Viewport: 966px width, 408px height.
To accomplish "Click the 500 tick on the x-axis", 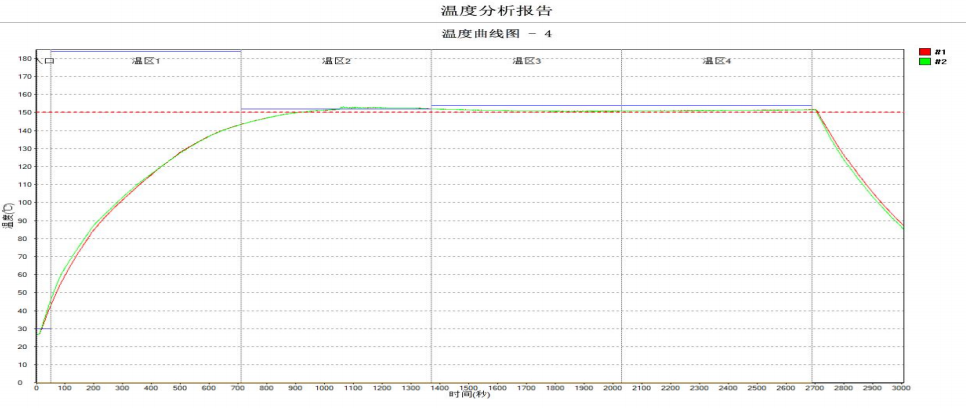I will pyautogui.click(x=181, y=388).
